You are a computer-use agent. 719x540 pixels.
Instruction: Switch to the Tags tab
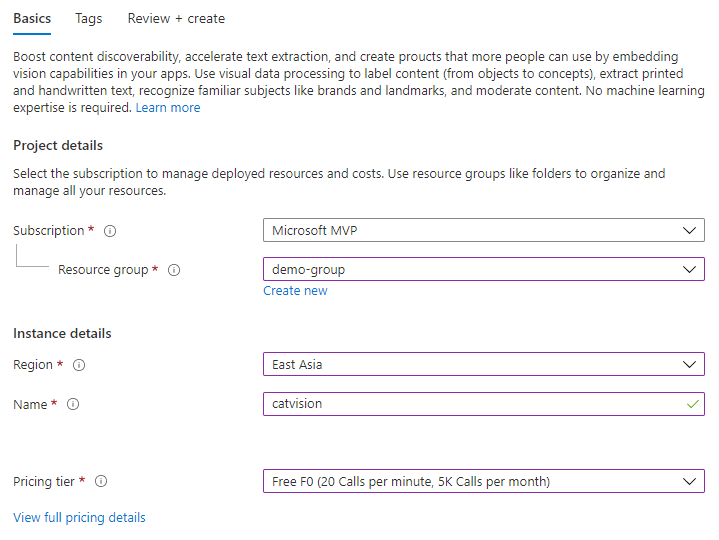pyautogui.click(x=89, y=18)
